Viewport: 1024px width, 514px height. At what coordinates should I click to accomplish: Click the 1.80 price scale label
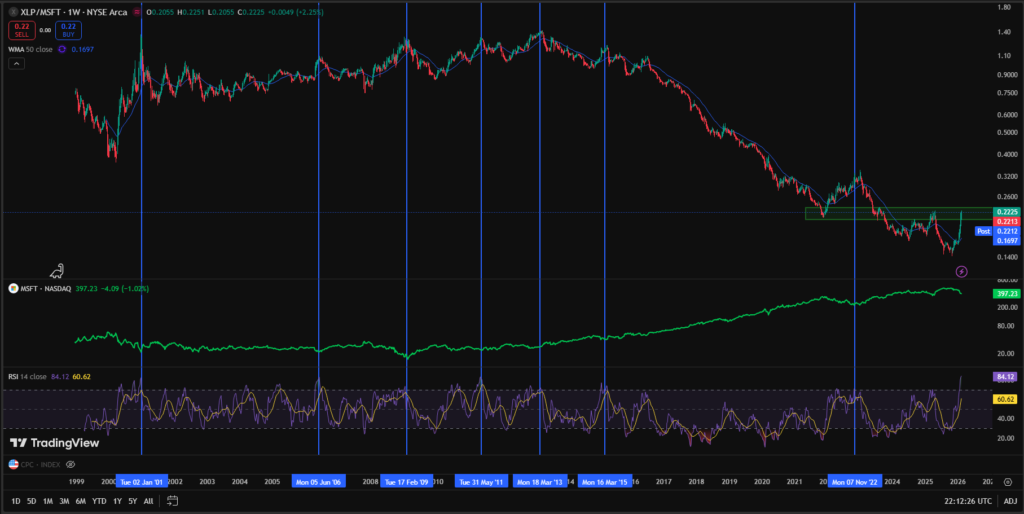(x=1004, y=7)
